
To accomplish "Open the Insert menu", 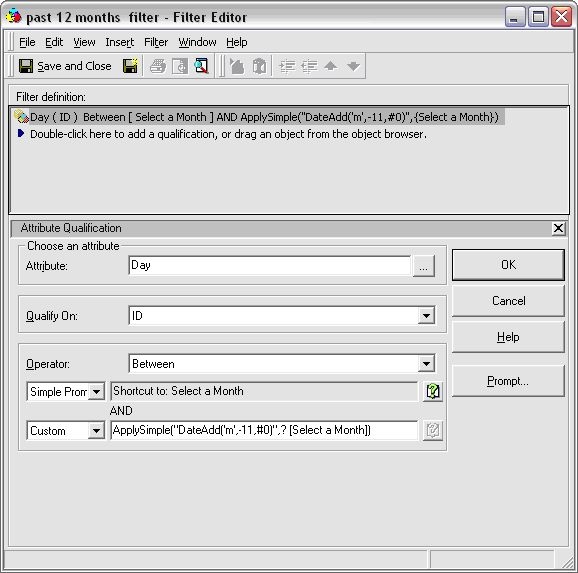I will coord(119,42).
